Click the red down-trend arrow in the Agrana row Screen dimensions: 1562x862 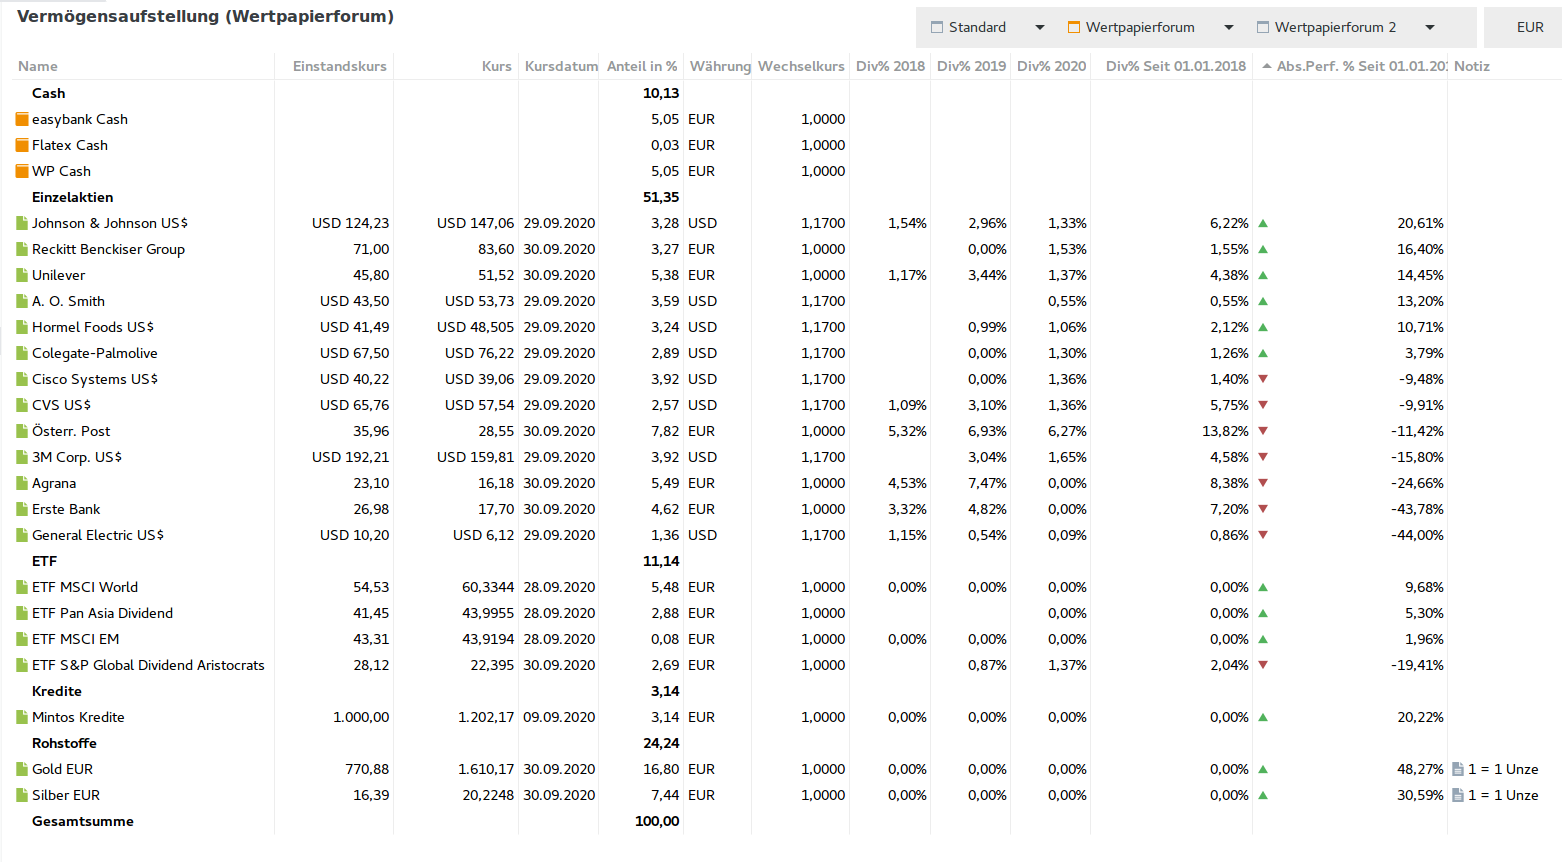1263,483
